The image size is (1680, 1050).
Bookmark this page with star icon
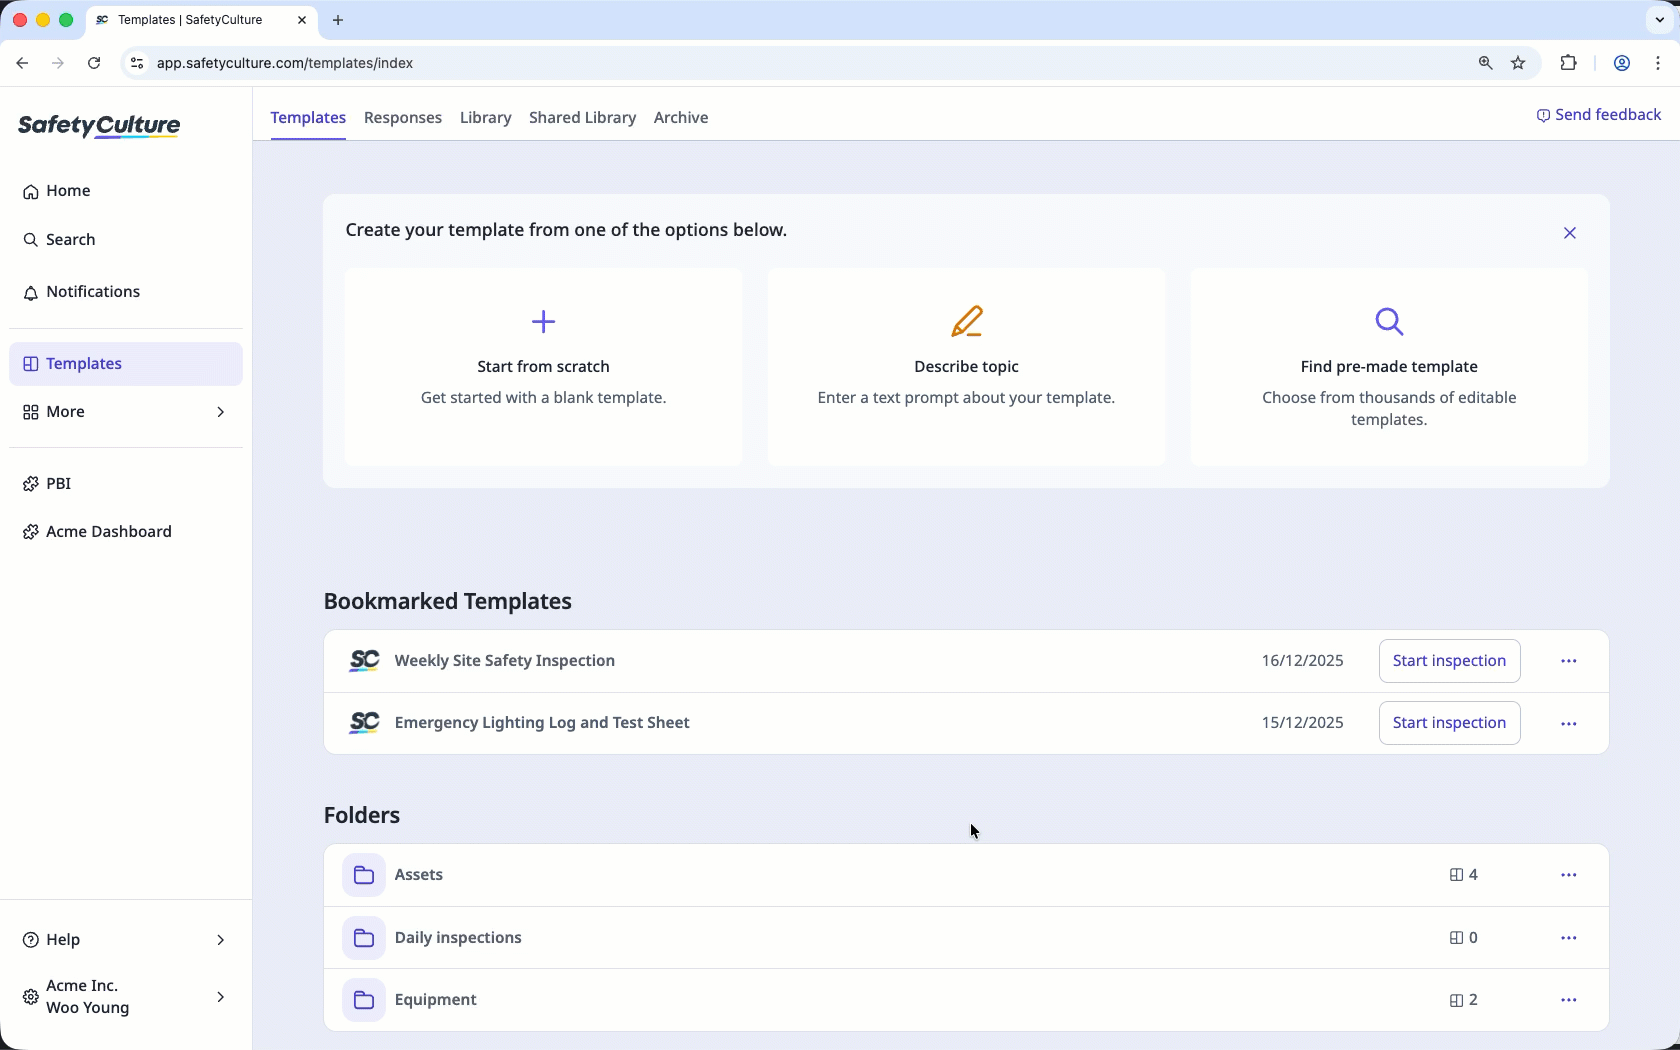[x=1518, y=63]
